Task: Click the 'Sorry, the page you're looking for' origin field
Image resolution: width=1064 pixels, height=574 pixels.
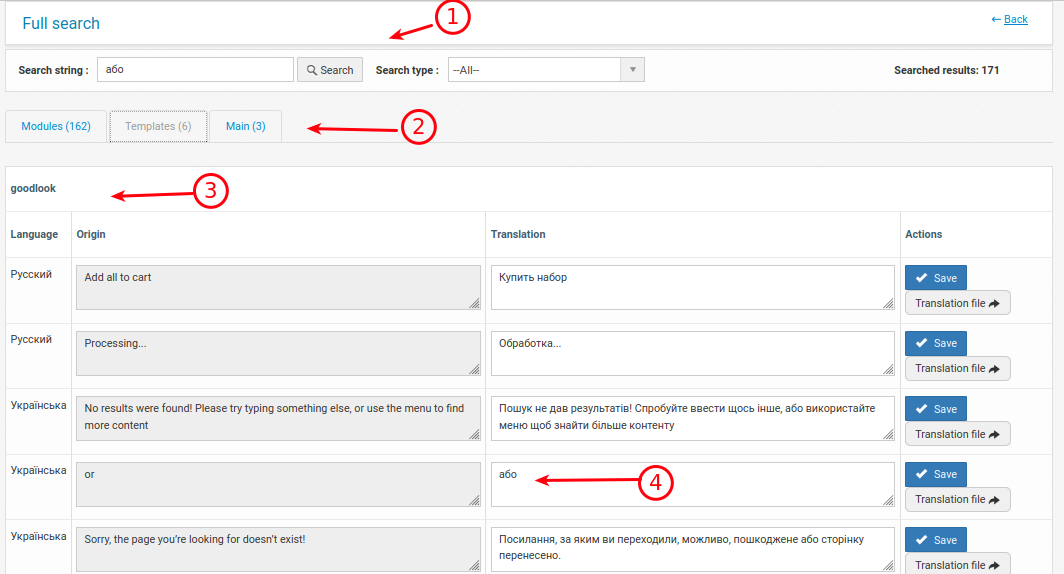Action: 278,549
